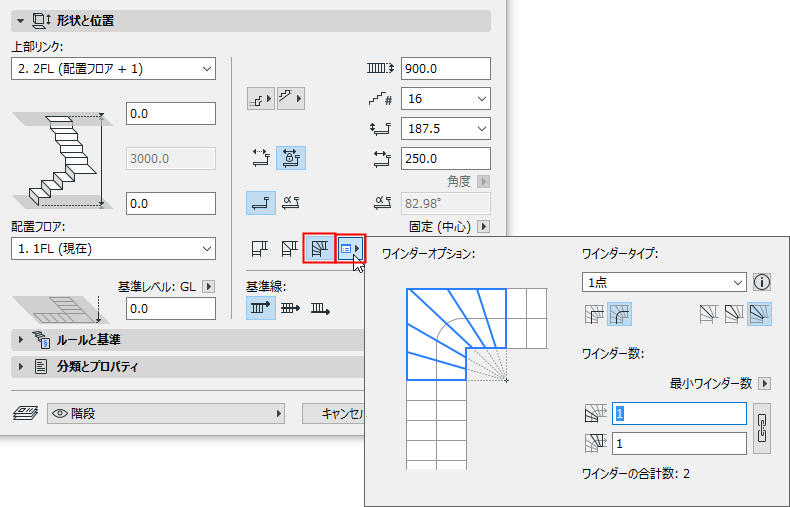
Task: Select the sloped tread angle icon
Action: click(x=291, y=203)
